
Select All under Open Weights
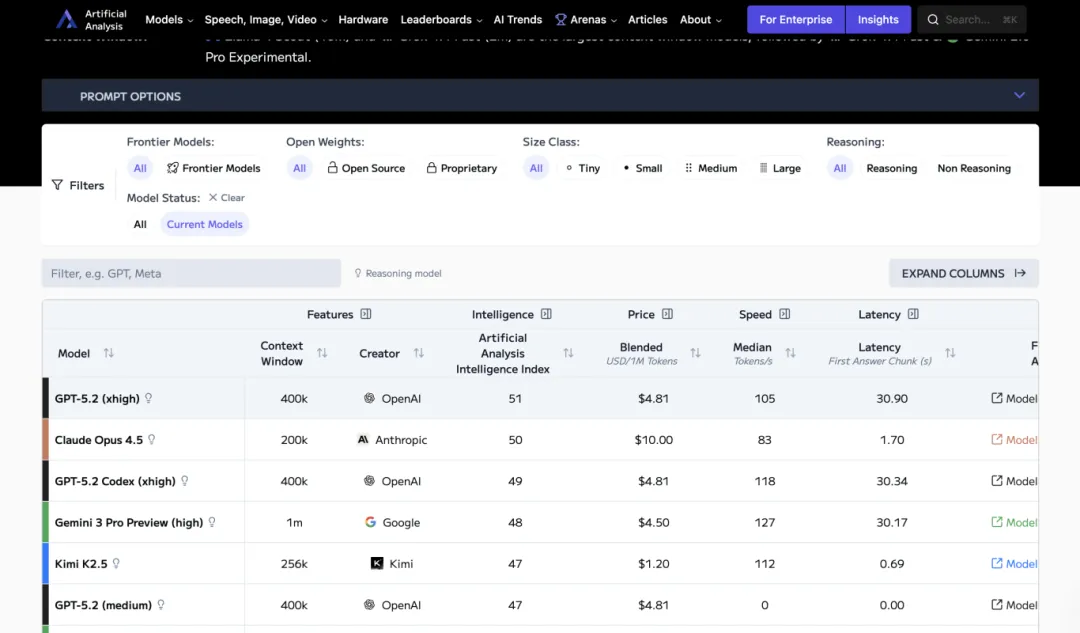pos(299,168)
